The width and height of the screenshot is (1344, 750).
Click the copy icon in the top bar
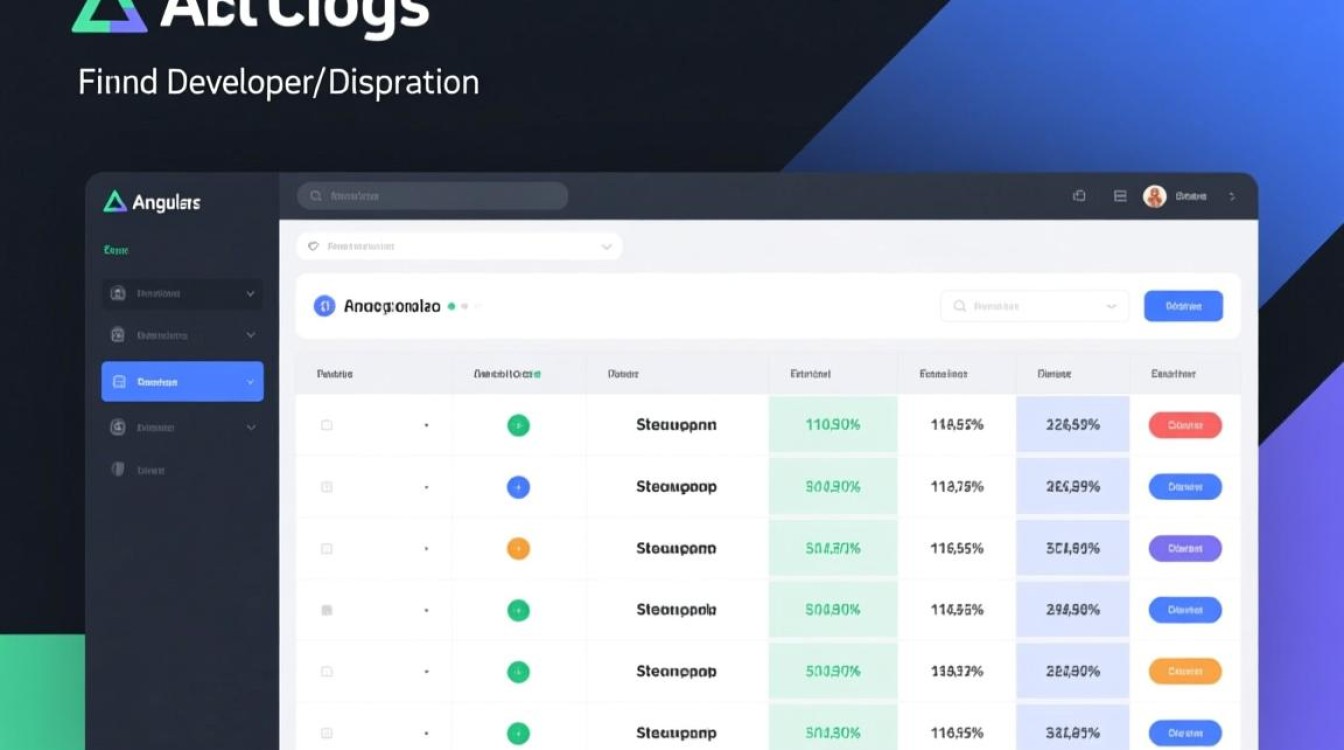pos(1079,195)
